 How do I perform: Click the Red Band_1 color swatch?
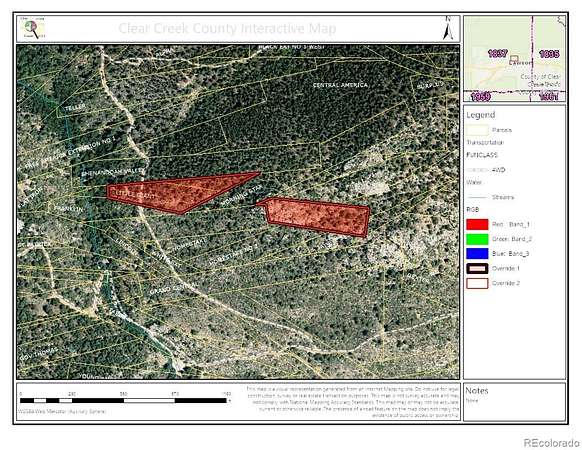click(x=477, y=224)
